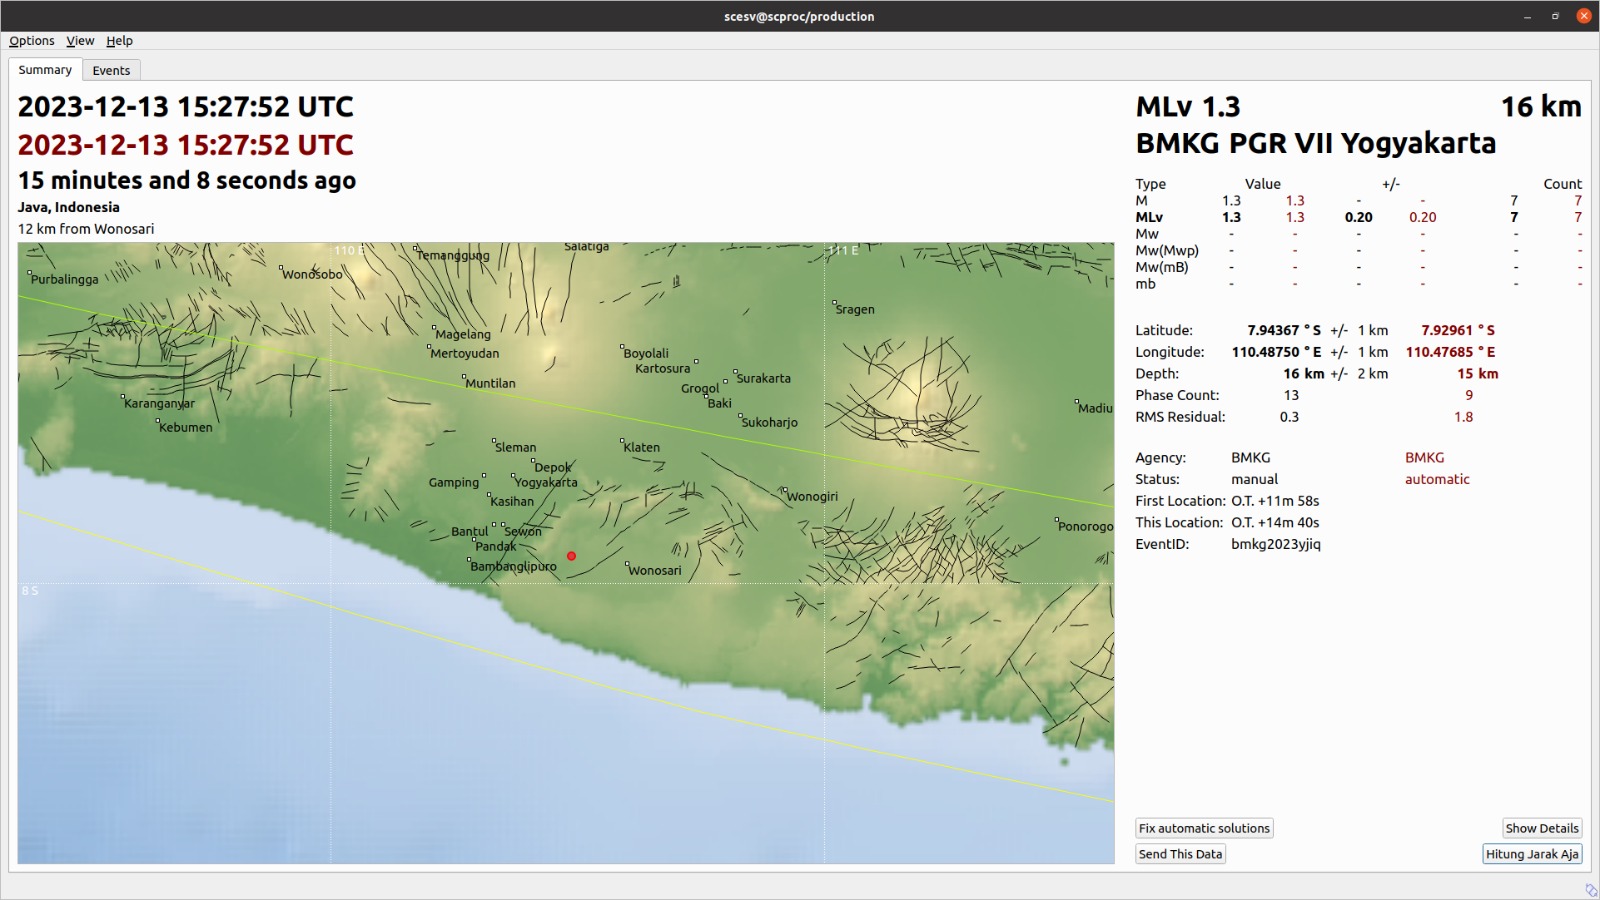This screenshot has width=1600, height=900.
Task: Click the Klaten label on map
Action: (641, 447)
